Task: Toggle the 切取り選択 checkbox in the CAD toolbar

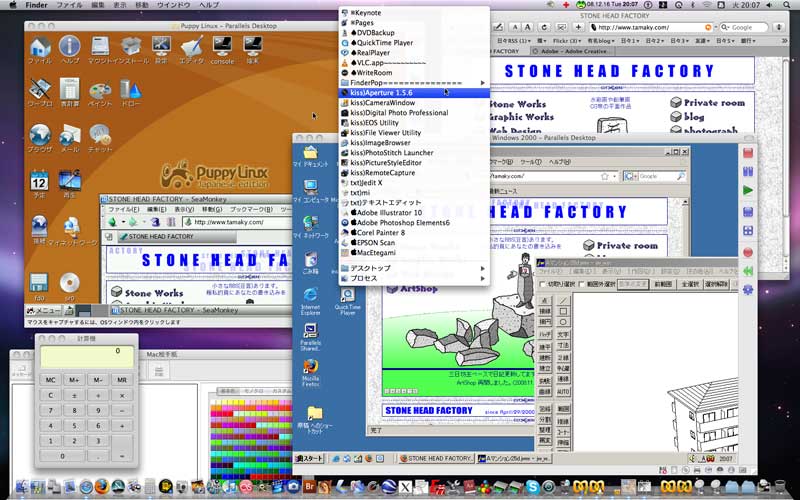Action: click(543, 284)
